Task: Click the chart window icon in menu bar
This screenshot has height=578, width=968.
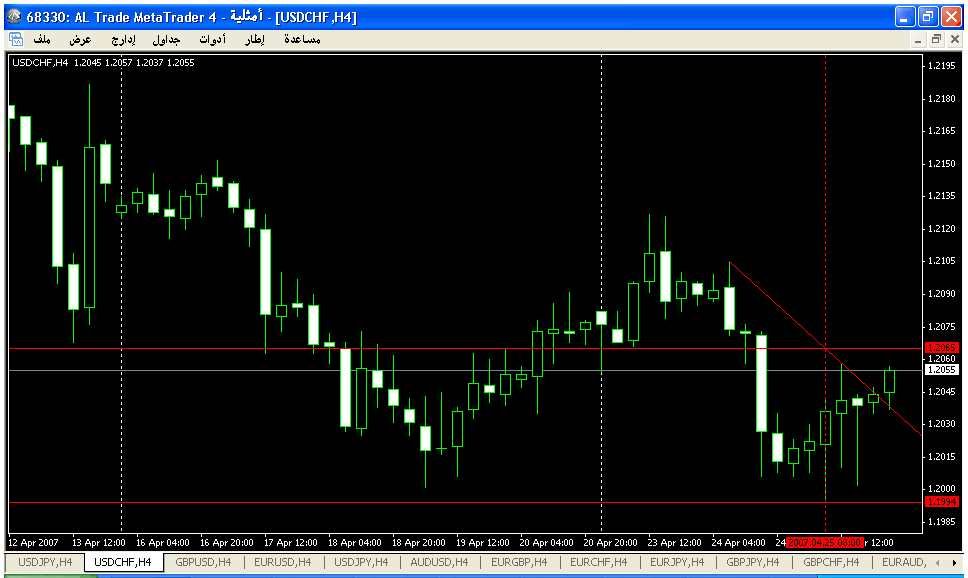Action: coord(15,40)
